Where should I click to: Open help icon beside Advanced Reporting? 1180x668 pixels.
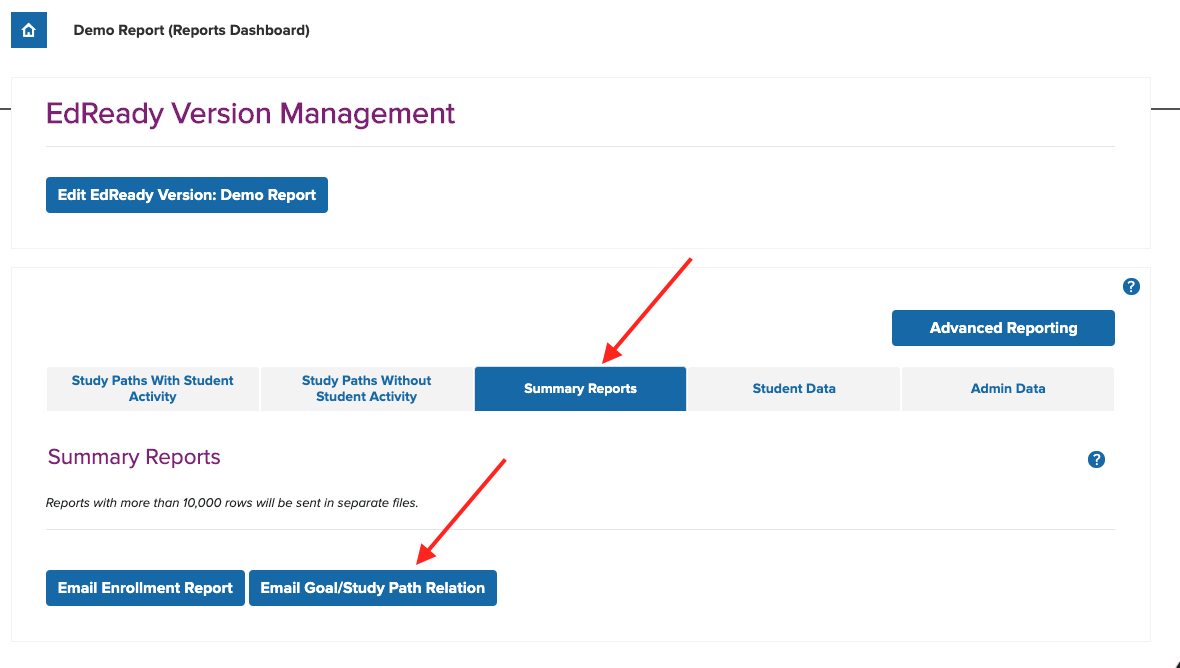pyautogui.click(x=1130, y=287)
